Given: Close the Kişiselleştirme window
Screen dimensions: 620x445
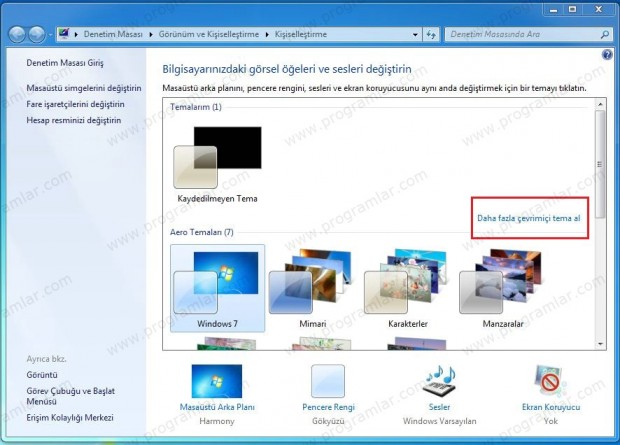Looking at the screenshot, I should pos(599,10).
